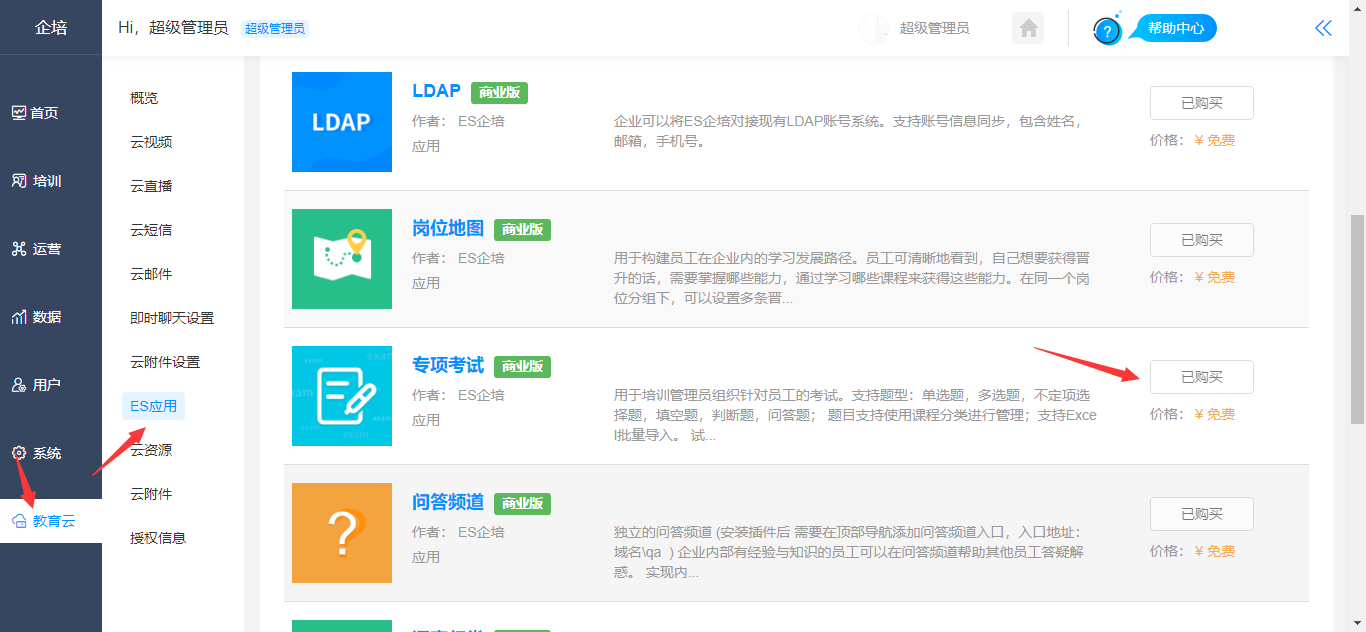This screenshot has height=632, width=1366.
Task: Open 云视频 submenu item
Action: 151,142
